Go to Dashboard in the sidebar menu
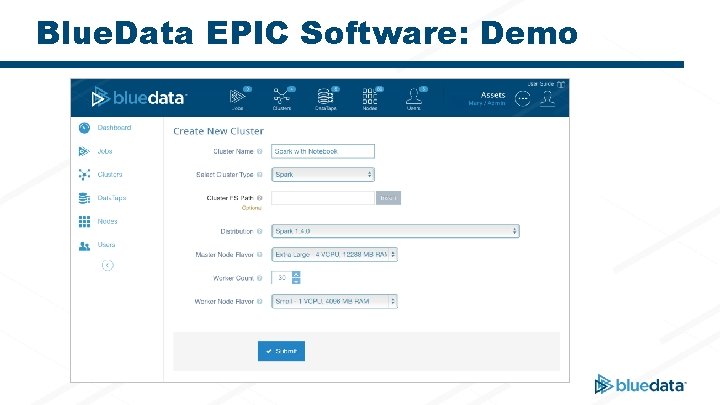 click(114, 128)
